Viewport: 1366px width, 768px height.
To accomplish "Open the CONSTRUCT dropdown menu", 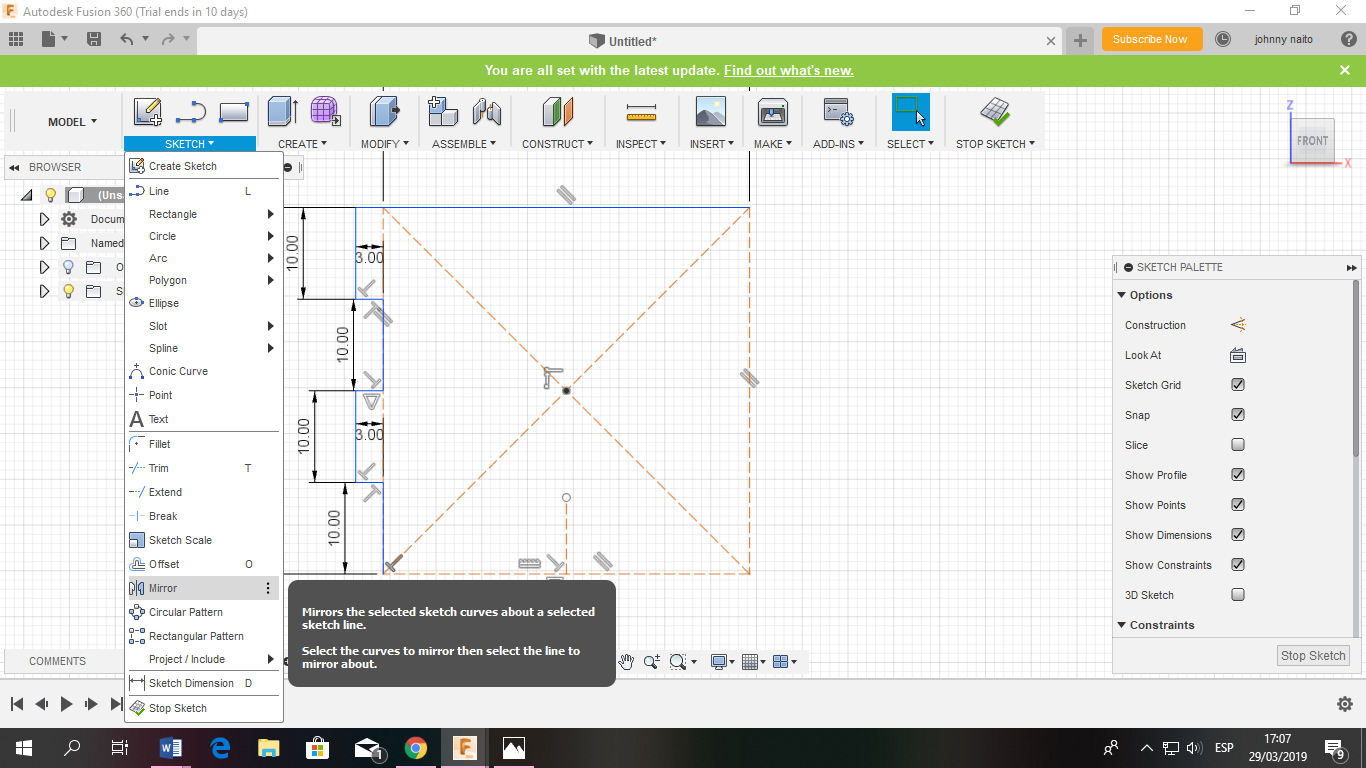I will pyautogui.click(x=558, y=144).
